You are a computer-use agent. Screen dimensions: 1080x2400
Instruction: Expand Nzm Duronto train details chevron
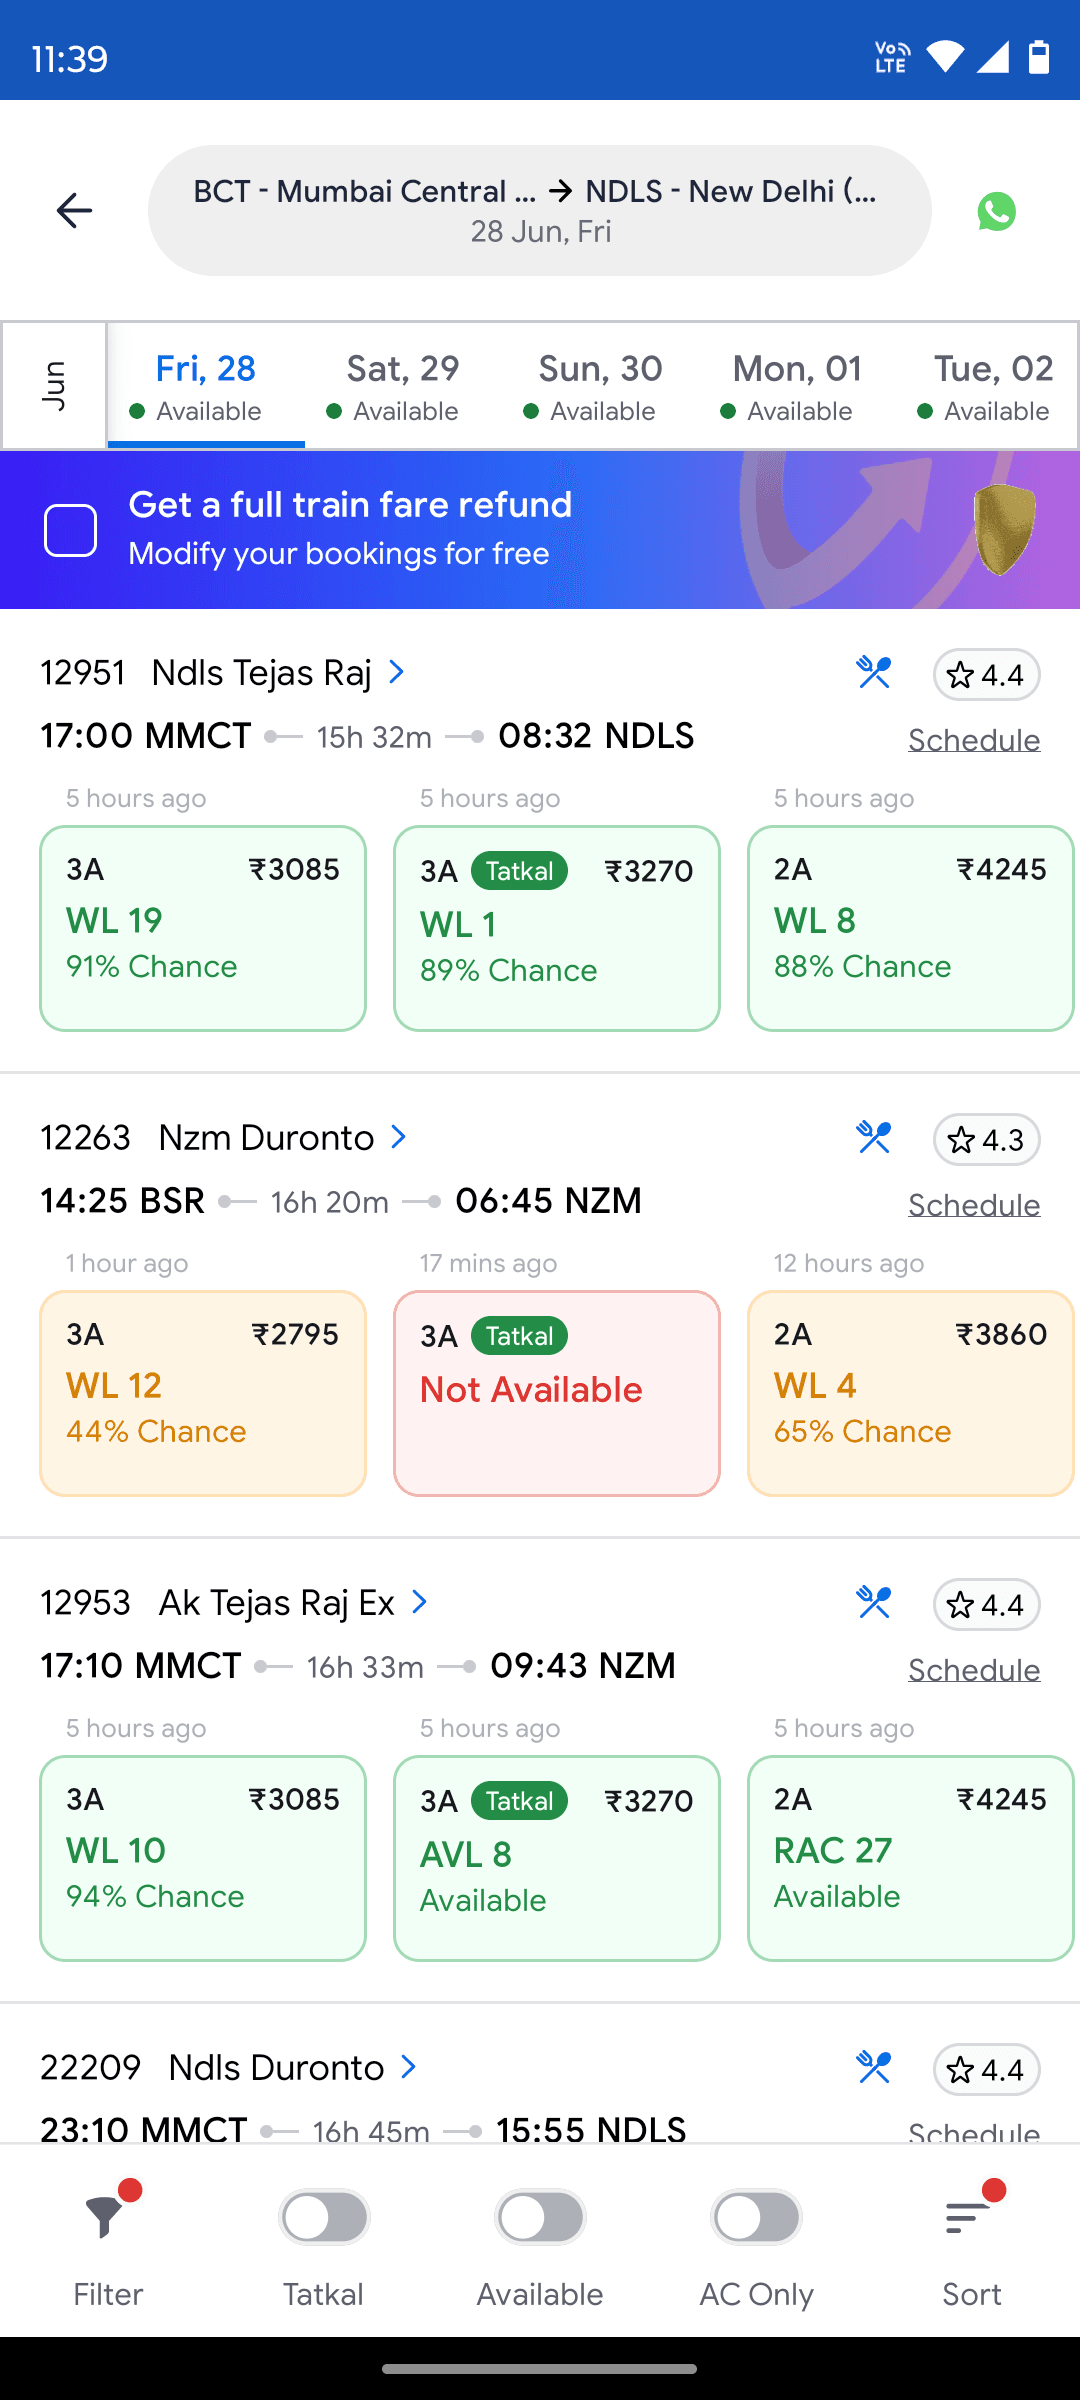click(399, 1137)
